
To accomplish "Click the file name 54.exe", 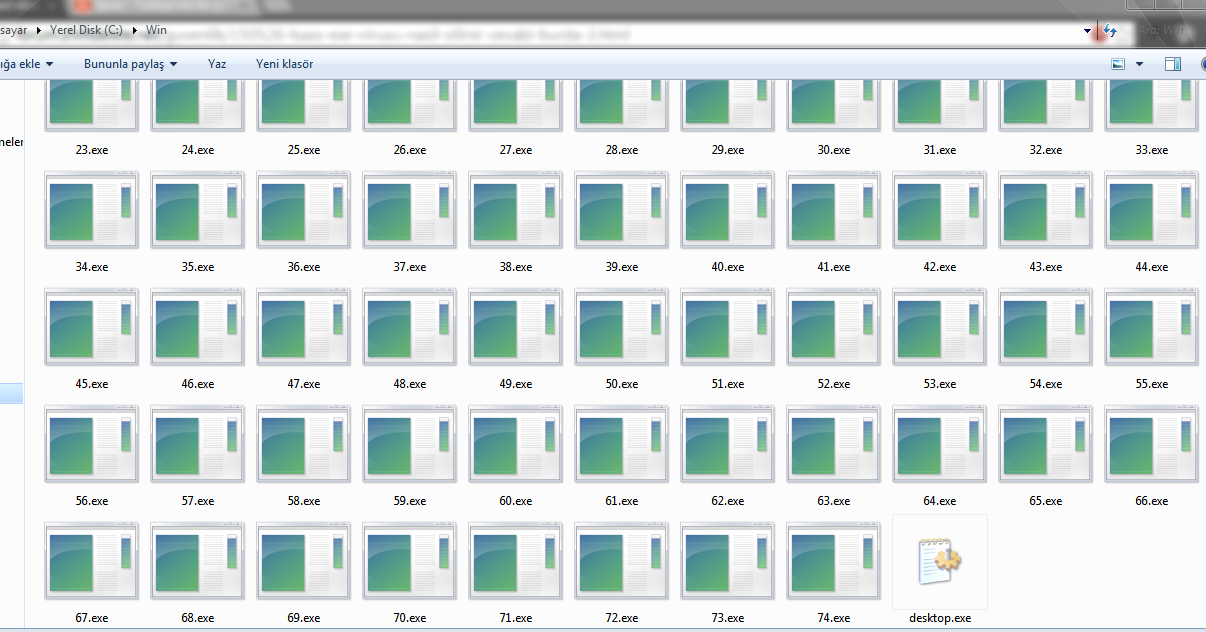I will tap(1046, 384).
